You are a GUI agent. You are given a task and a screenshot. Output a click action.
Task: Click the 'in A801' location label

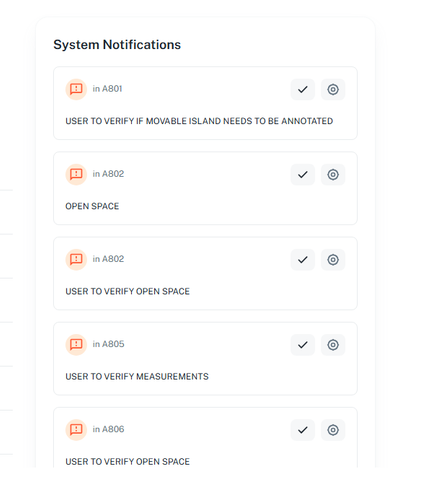coord(107,89)
